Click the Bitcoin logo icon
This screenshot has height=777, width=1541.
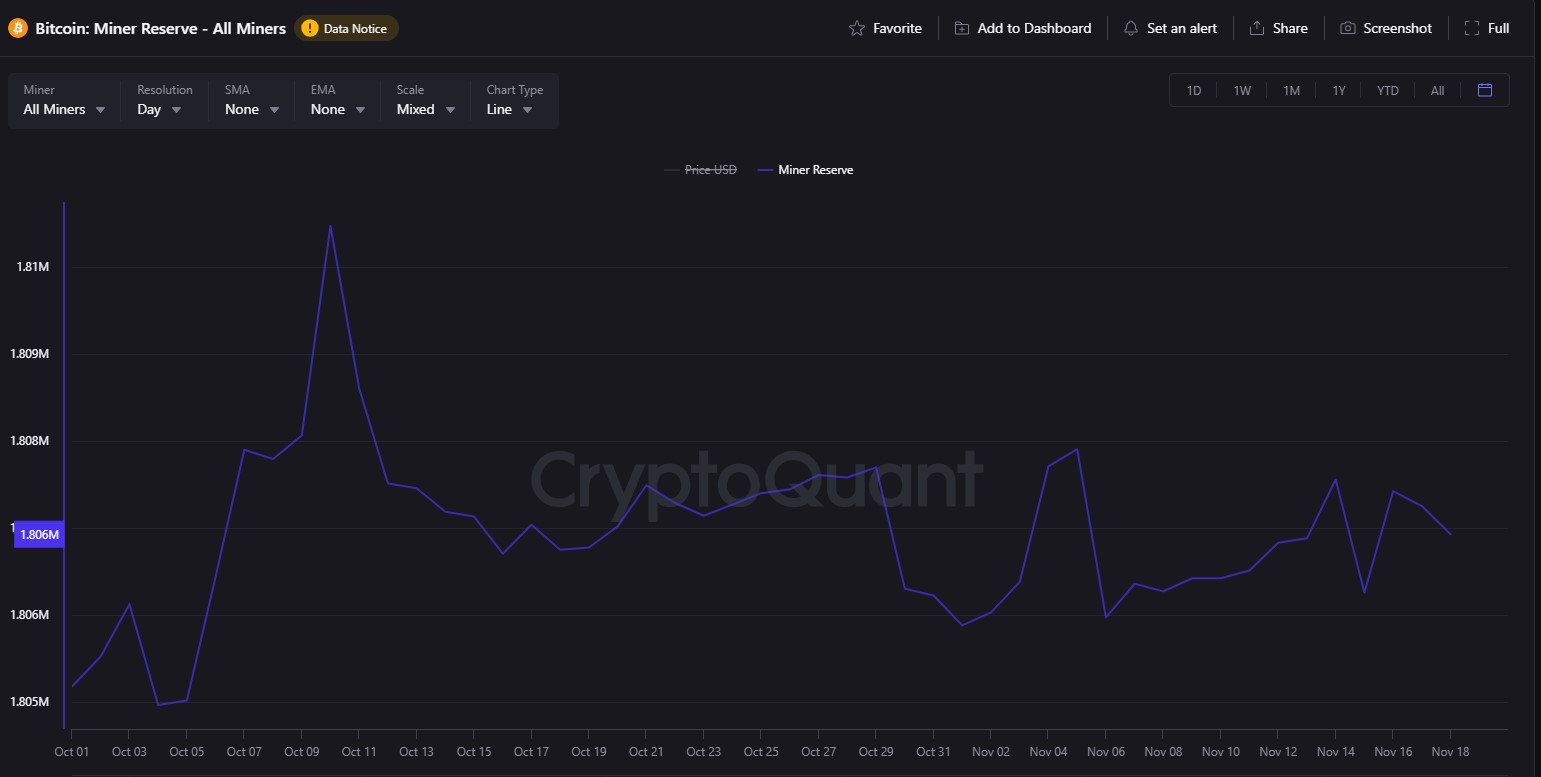[18, 28]
